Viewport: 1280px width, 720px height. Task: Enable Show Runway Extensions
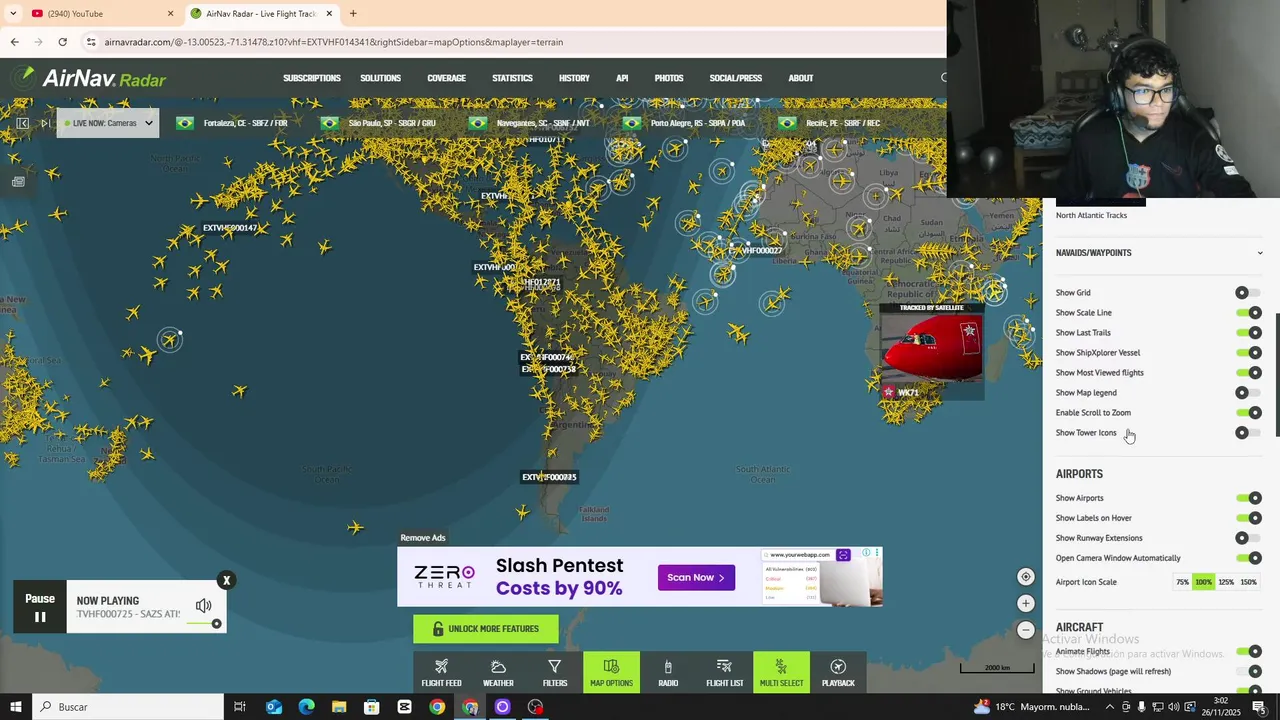tap(1247, 538)
